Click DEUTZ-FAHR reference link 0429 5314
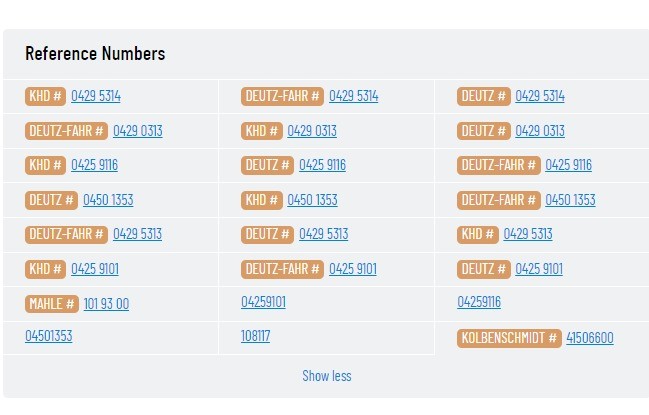 [x=353, y=97]
